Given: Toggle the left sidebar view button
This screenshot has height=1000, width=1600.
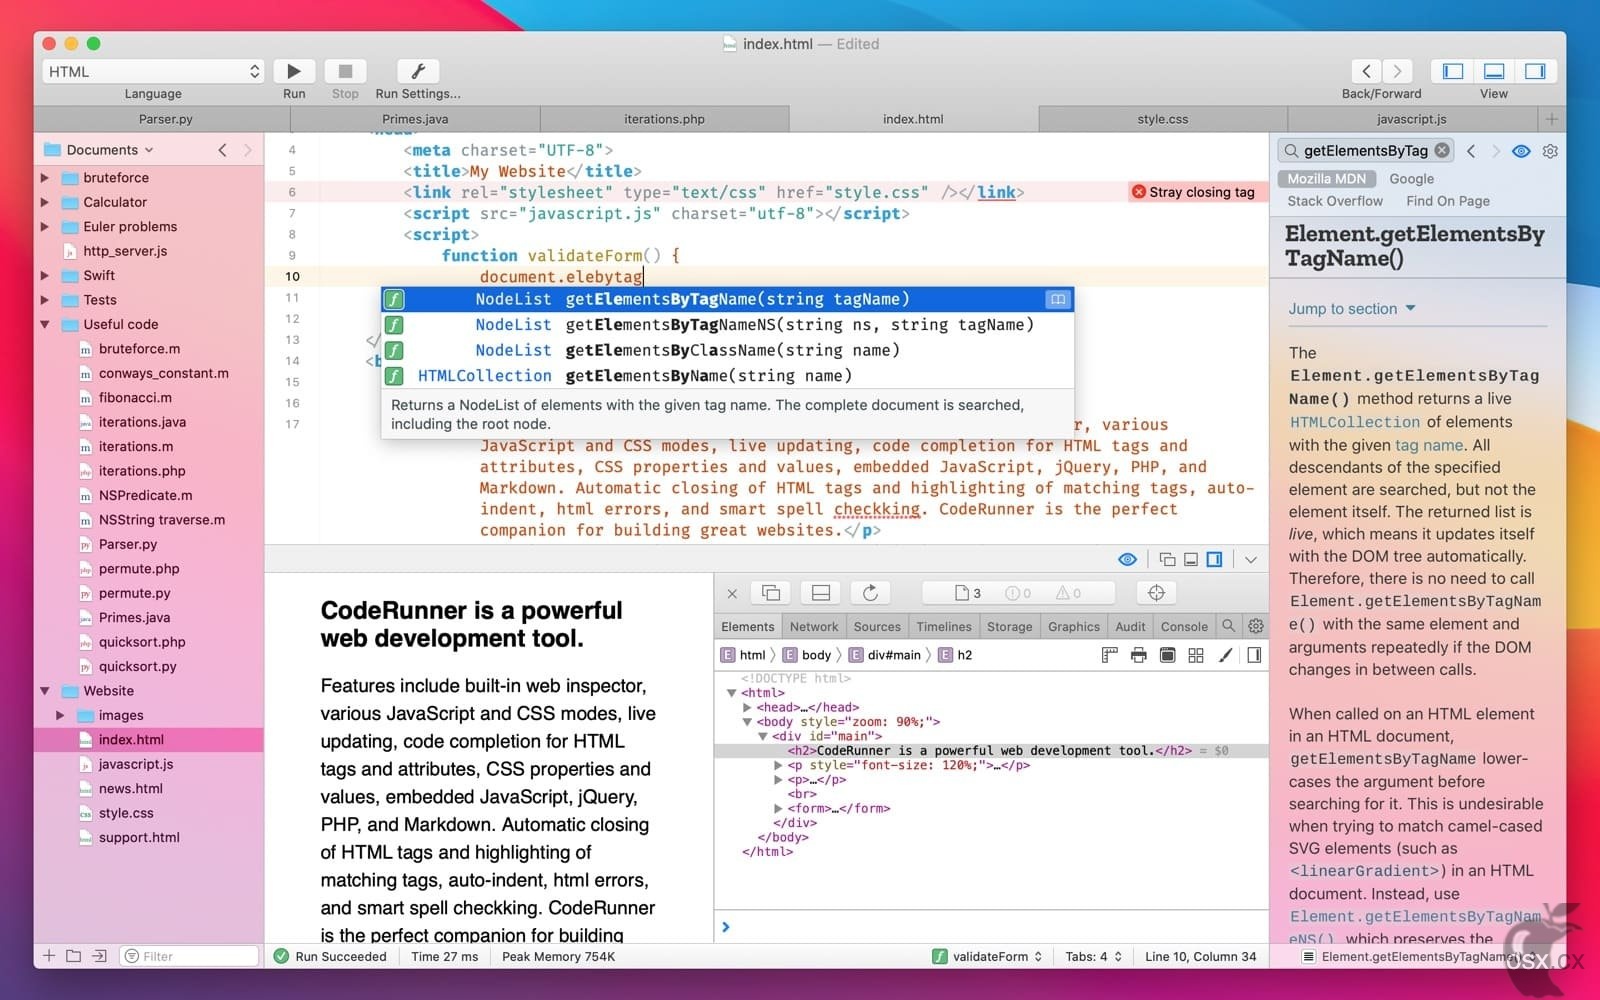Looking at the screenshot, I should pyautogui.click(x=1453, y=71).
